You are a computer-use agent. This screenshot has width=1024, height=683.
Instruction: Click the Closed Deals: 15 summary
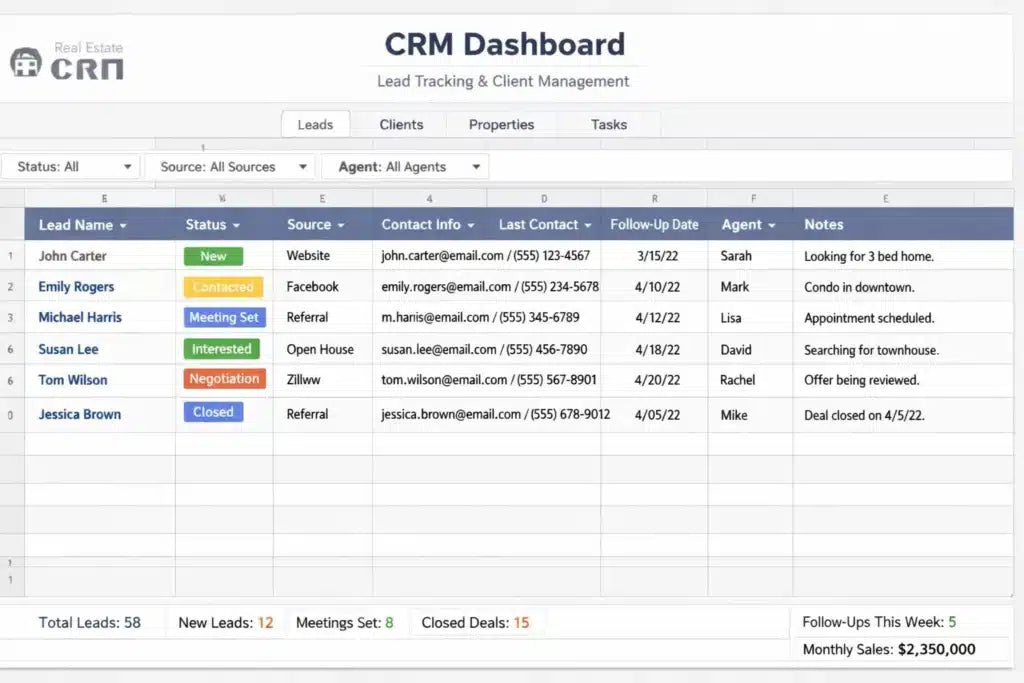475,623
